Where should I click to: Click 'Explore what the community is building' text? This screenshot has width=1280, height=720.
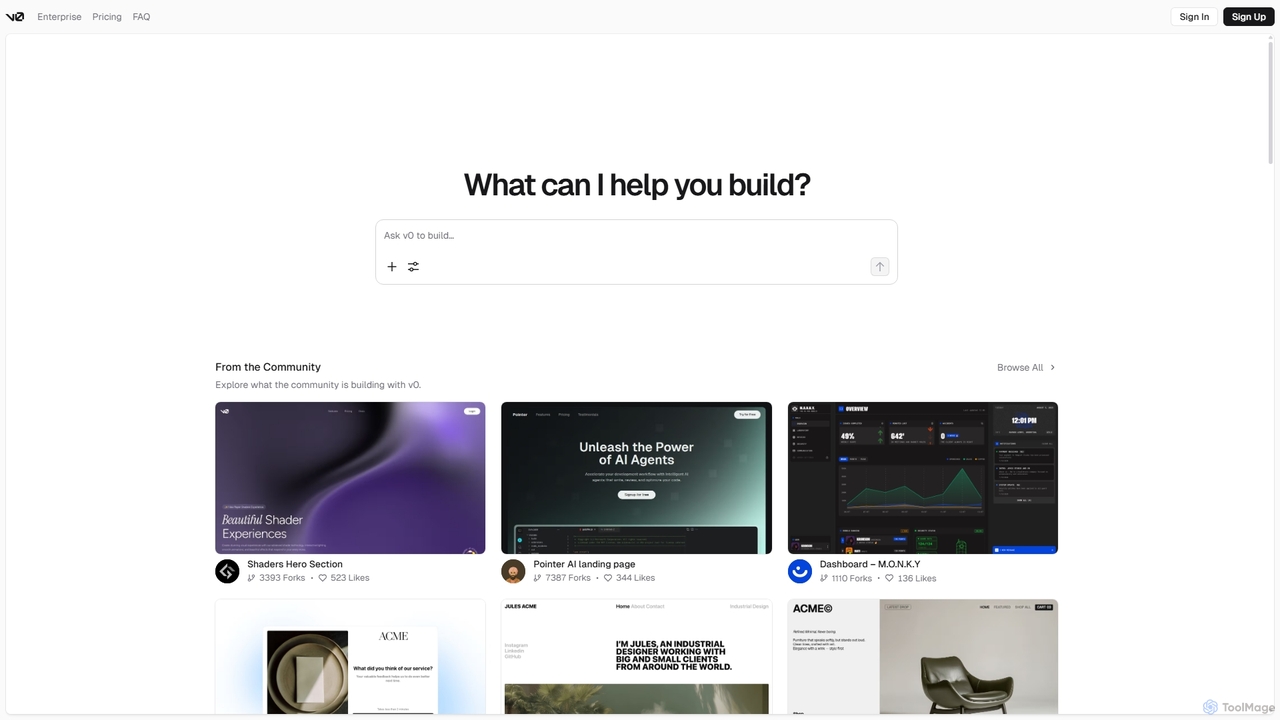318,385
